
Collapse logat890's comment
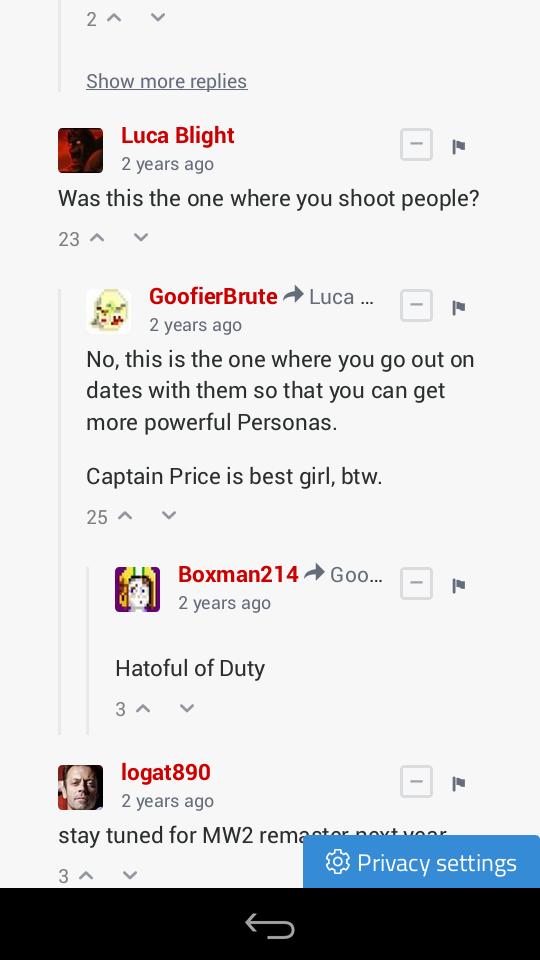pyautogui.click(x=416, y=782)
